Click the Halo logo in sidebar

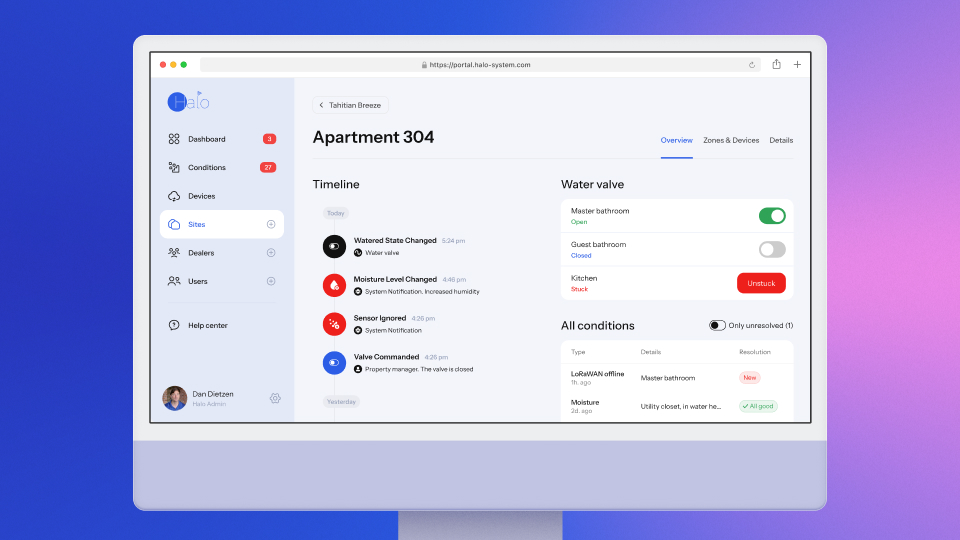pyautogui.click(x=189, y=101)
